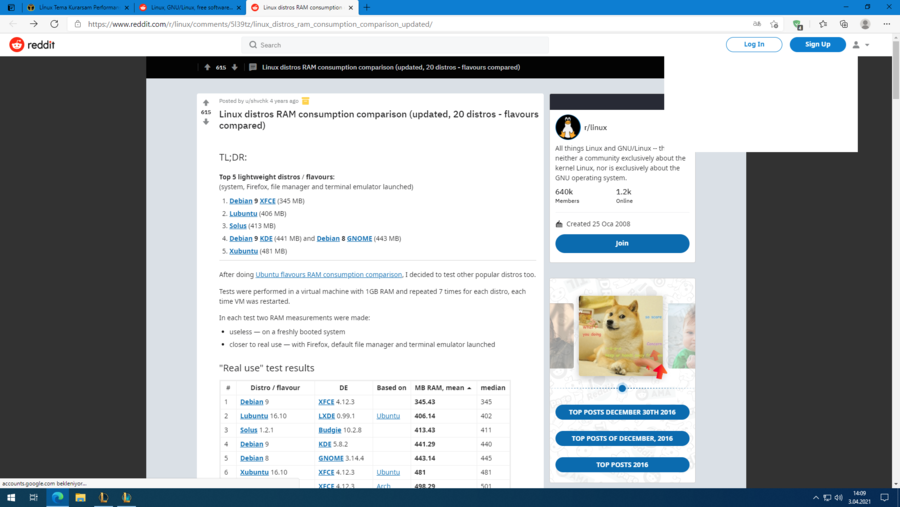This screenshot has height=507, width=900.
Task: Open the Budgie link in the table
Action: [330, 430]
